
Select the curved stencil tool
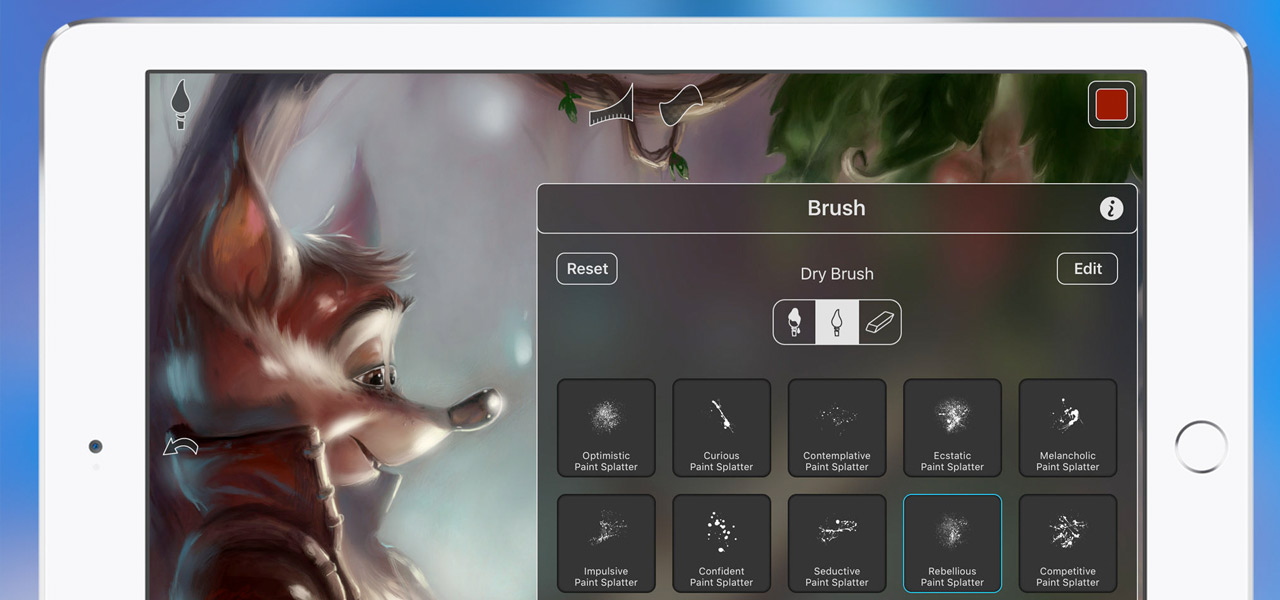[x=680, y=104]
